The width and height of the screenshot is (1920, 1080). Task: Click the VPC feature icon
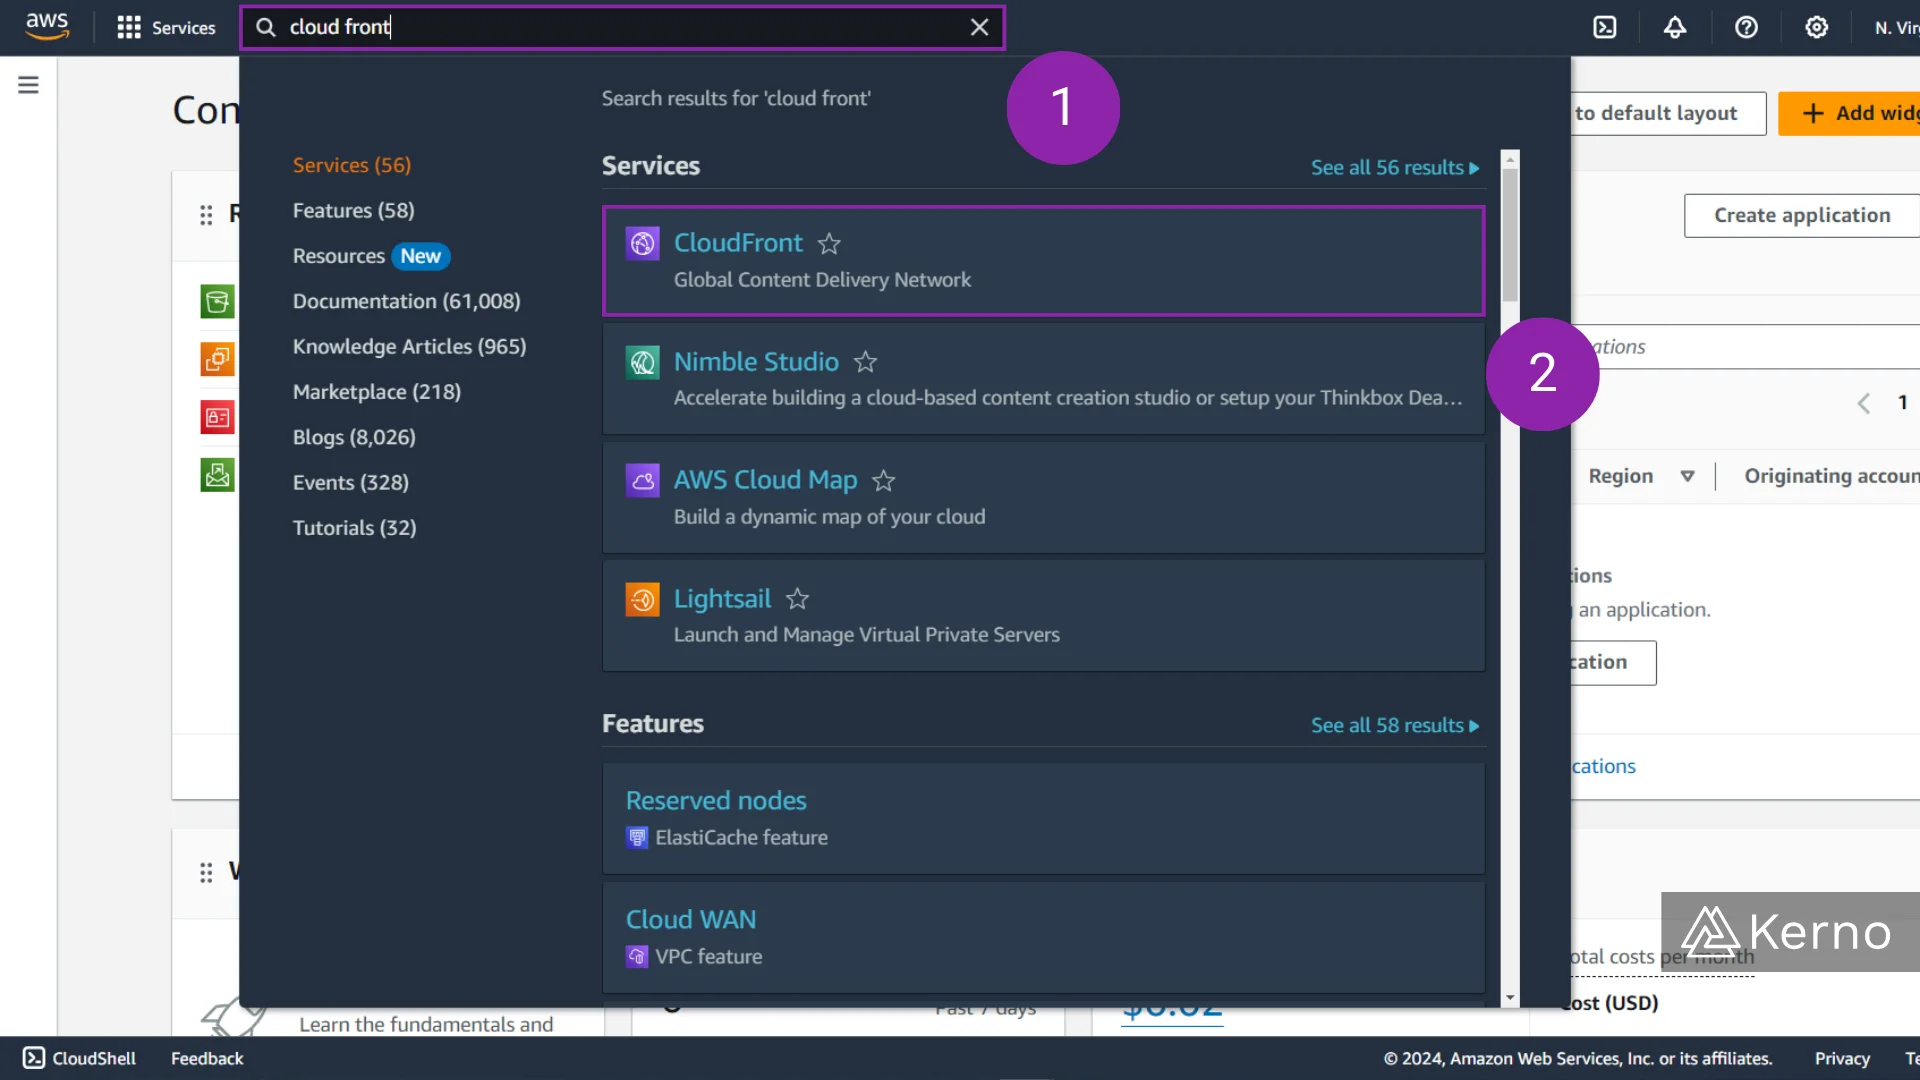(x=637, y=957)
